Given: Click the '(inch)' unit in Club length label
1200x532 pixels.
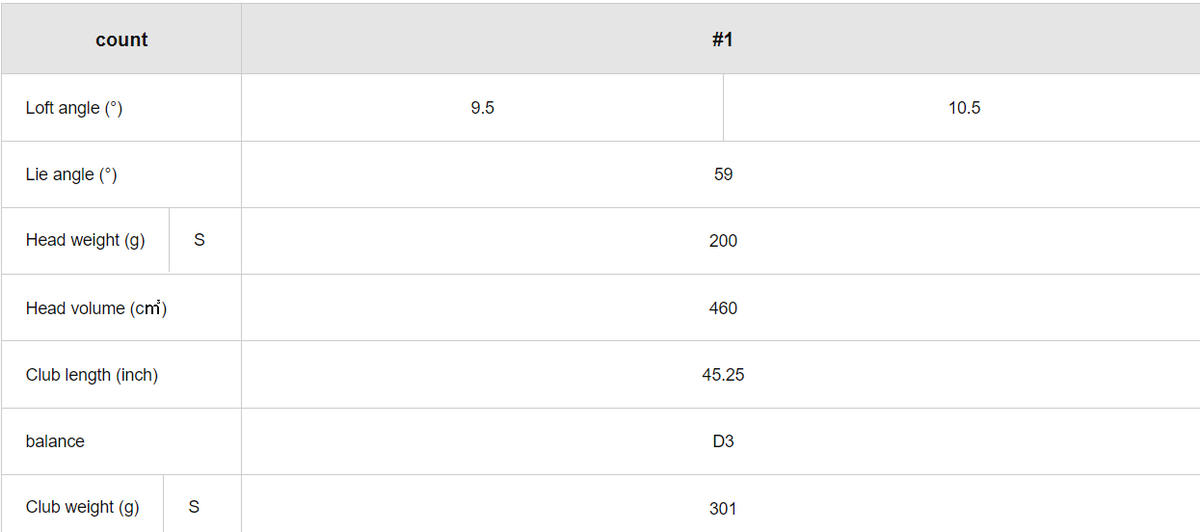Looking at the screenshot, I should point(136,375).
